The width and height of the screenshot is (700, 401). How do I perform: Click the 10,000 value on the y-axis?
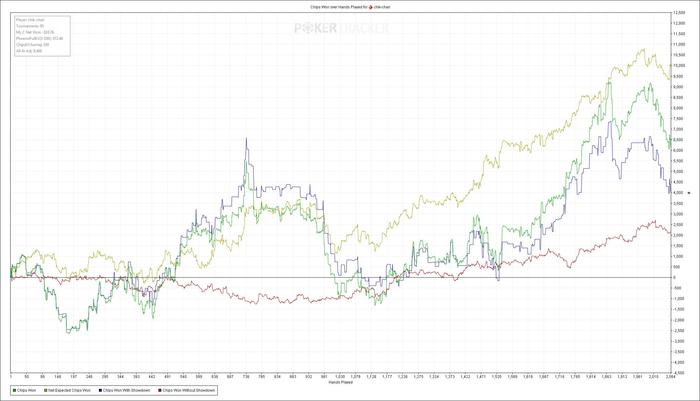coord(679,66)
